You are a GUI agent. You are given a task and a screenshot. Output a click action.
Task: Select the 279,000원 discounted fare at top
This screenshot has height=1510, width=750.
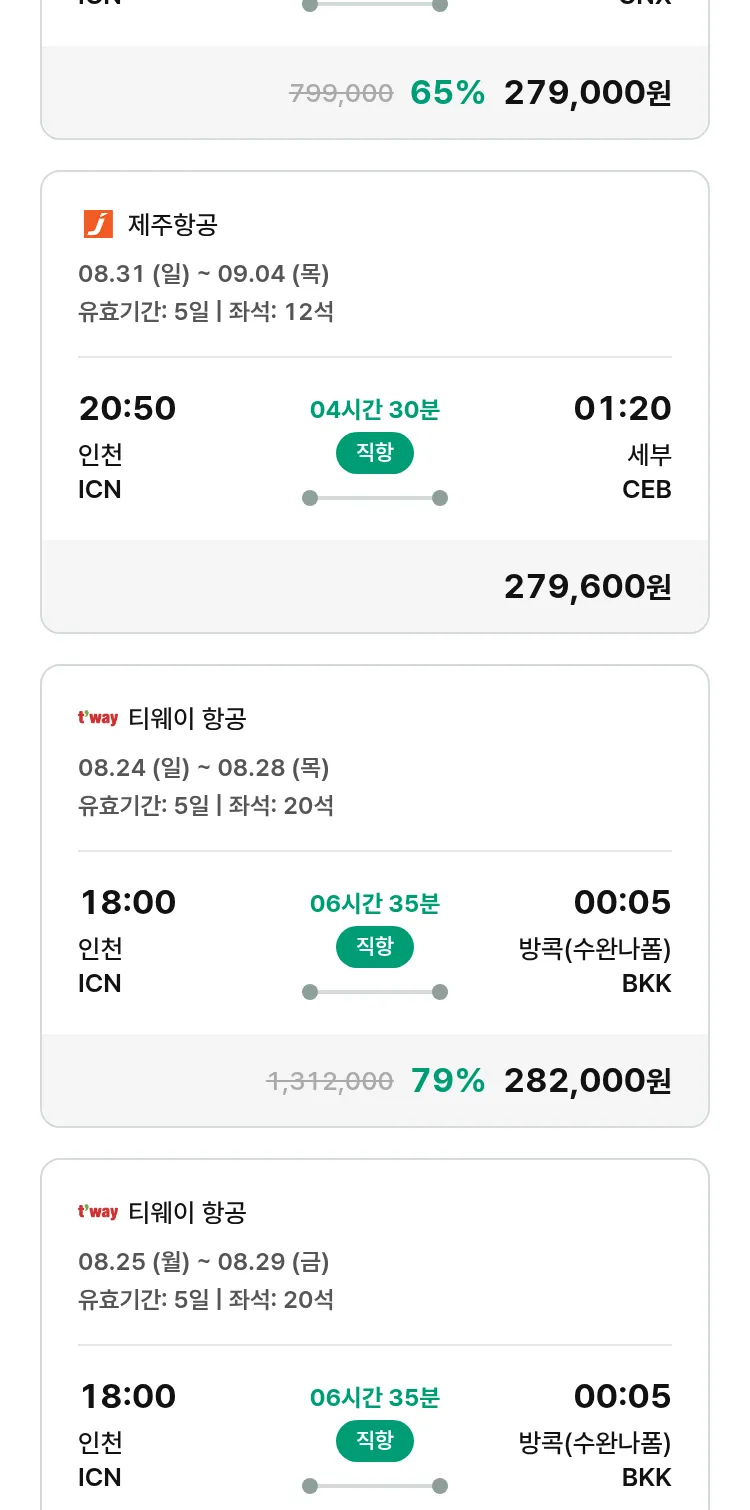coord(587,93)
